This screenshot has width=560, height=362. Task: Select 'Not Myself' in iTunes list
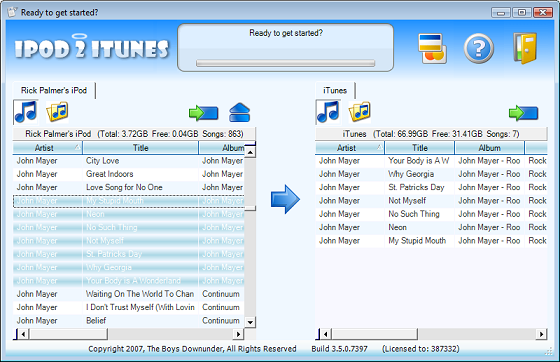point(431,201)
